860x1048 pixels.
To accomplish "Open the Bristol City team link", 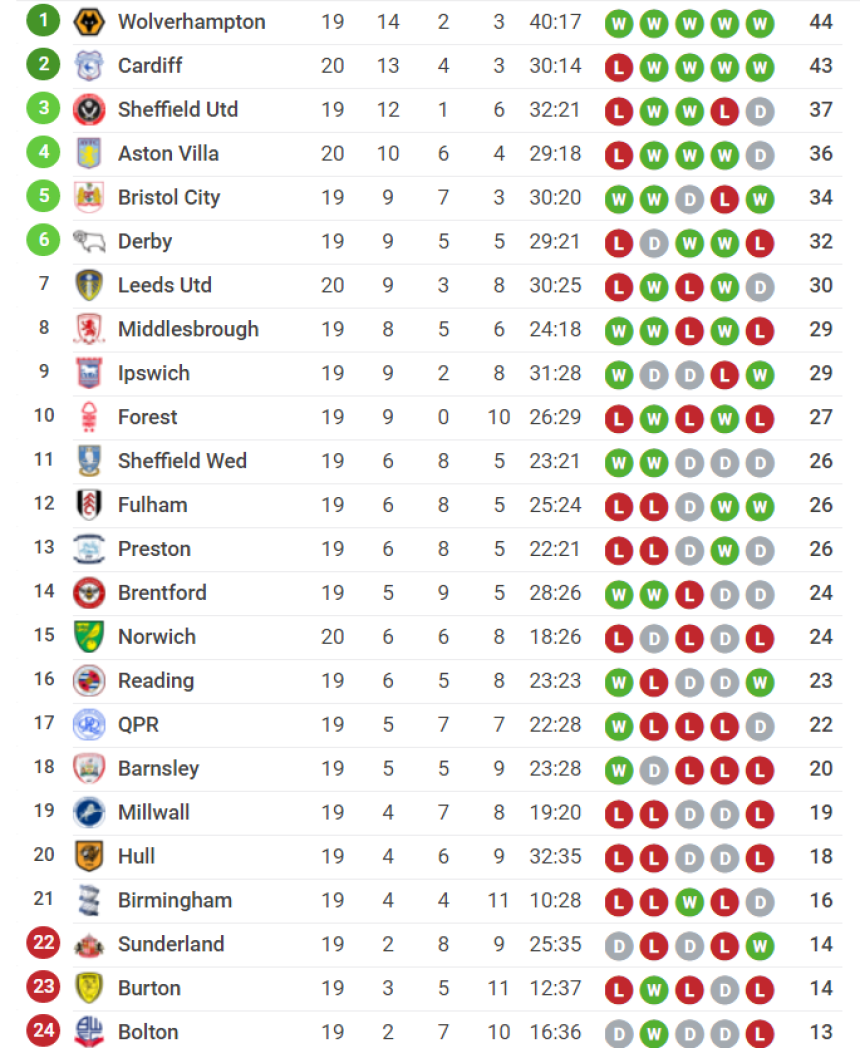I will click(x=169, y=198).
